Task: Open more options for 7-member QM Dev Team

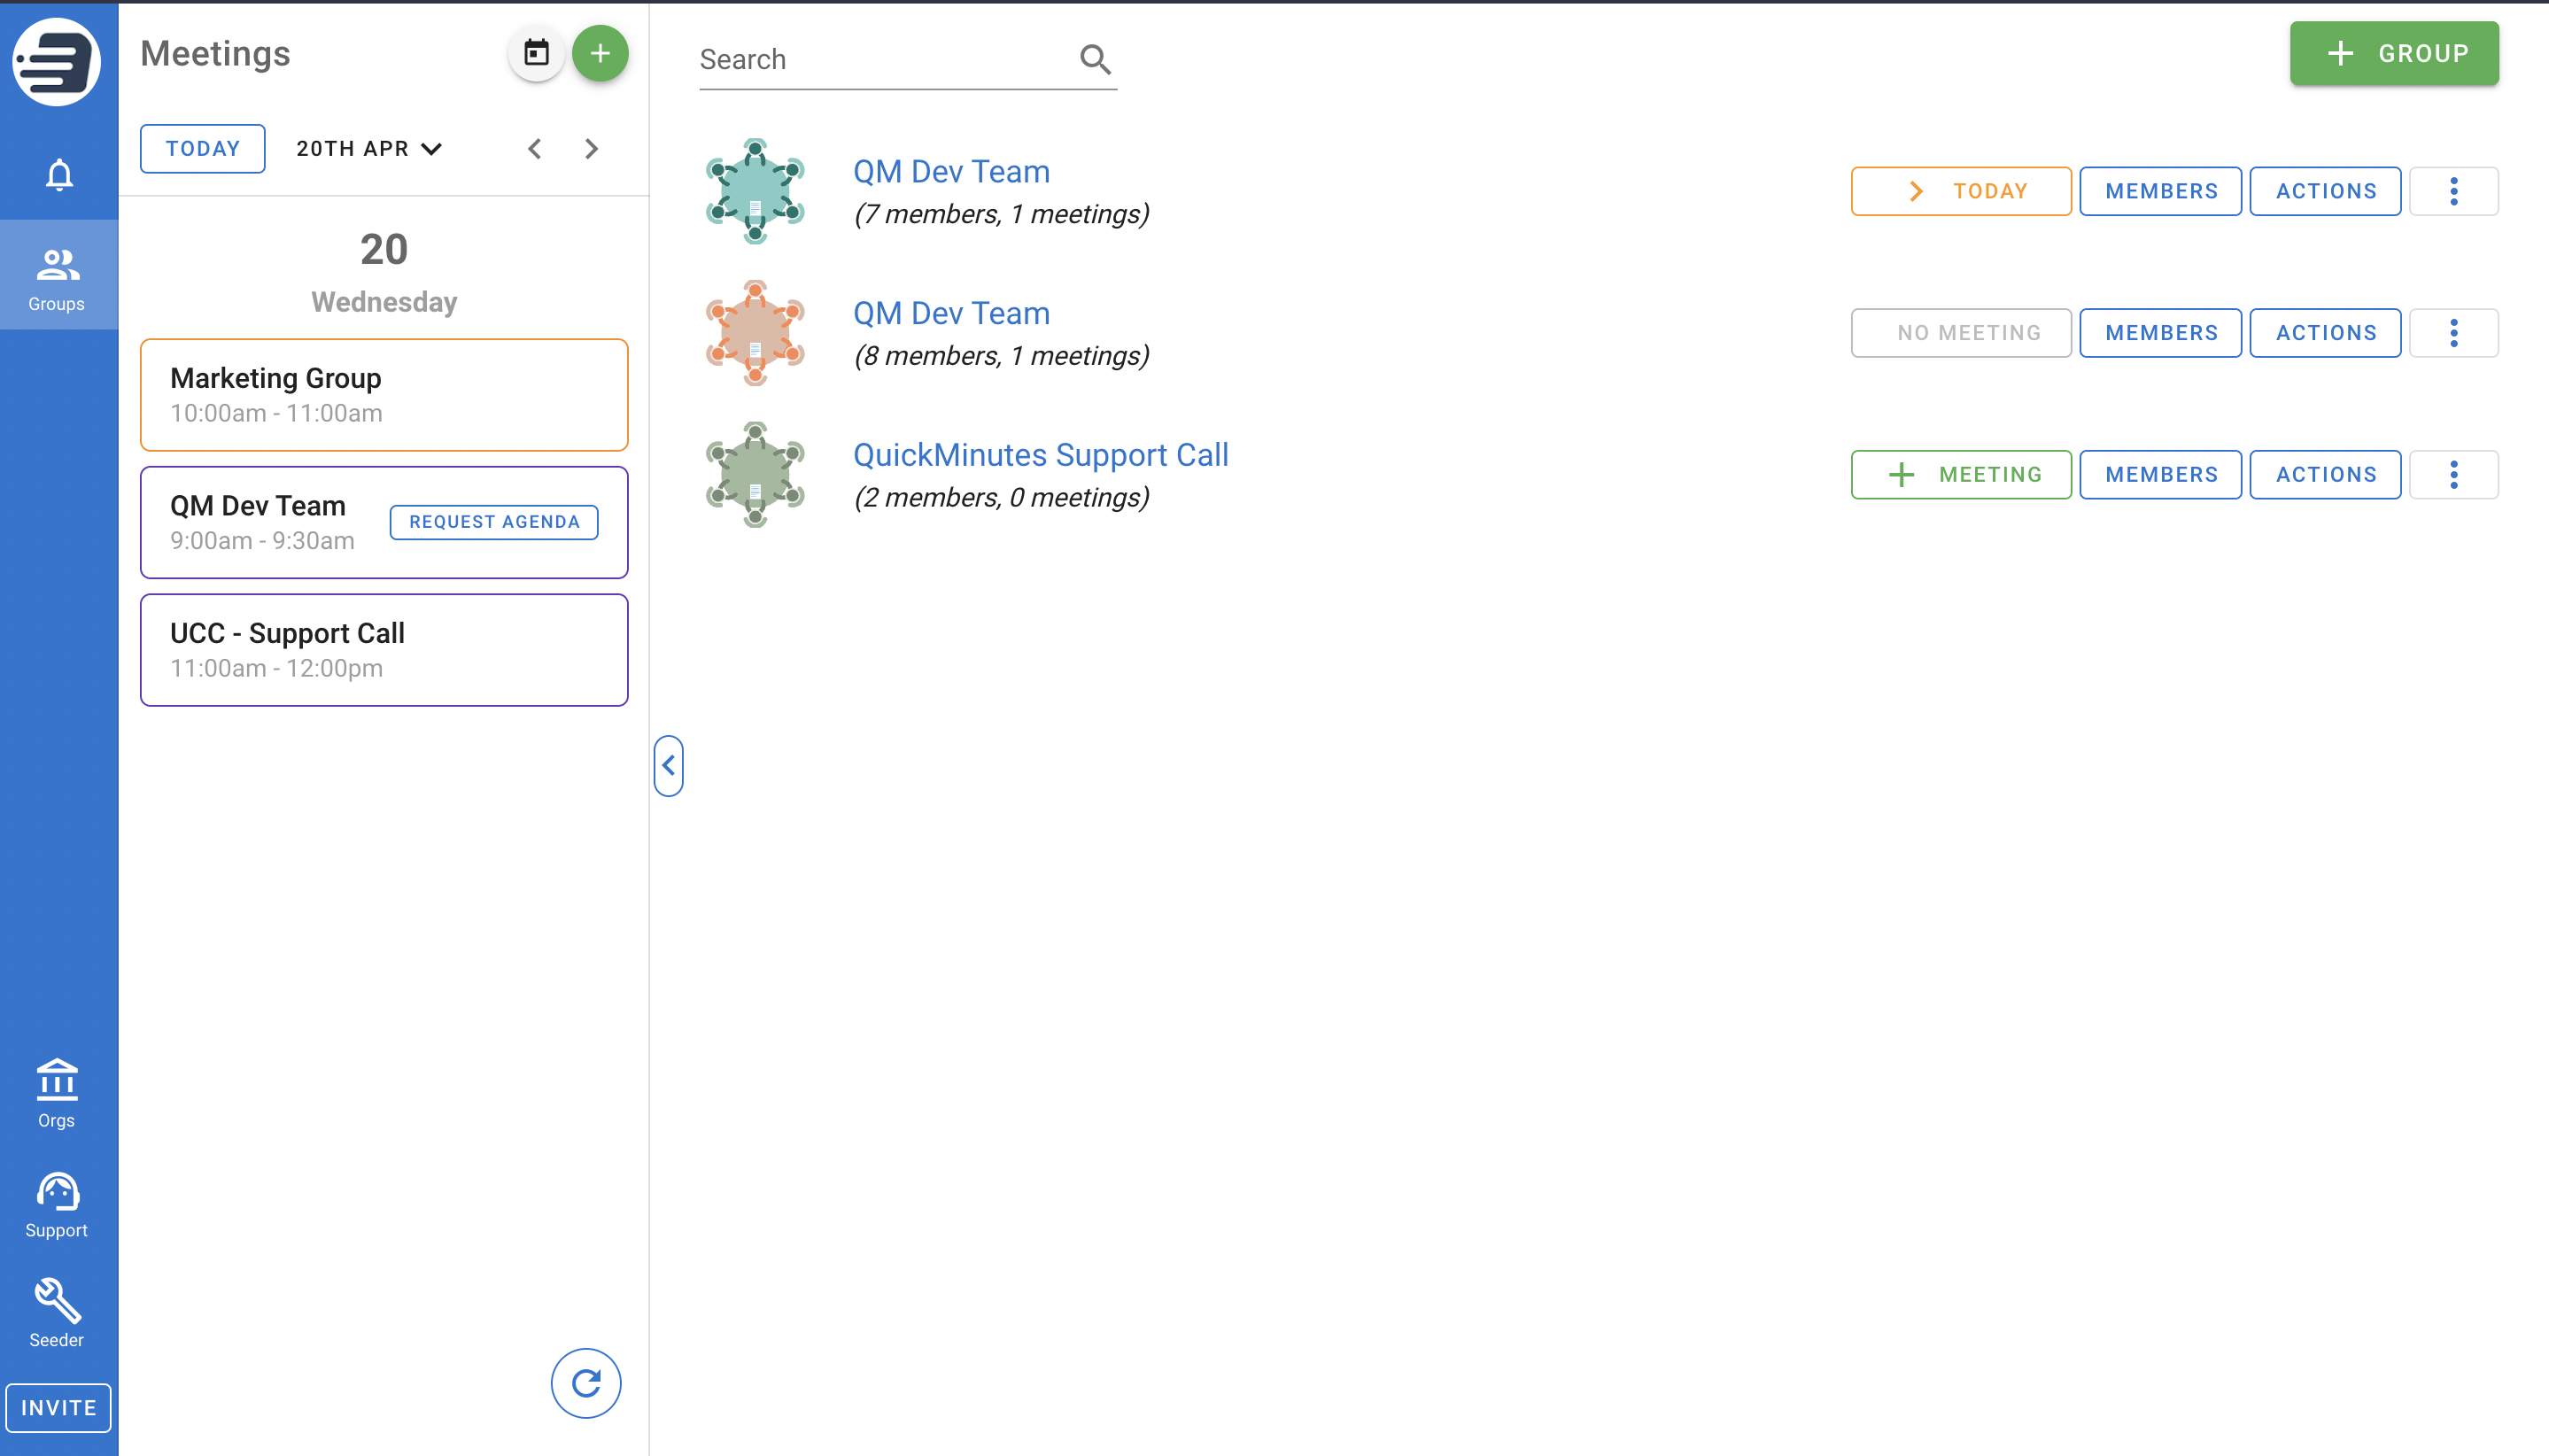Action: tap(2454, 191)
